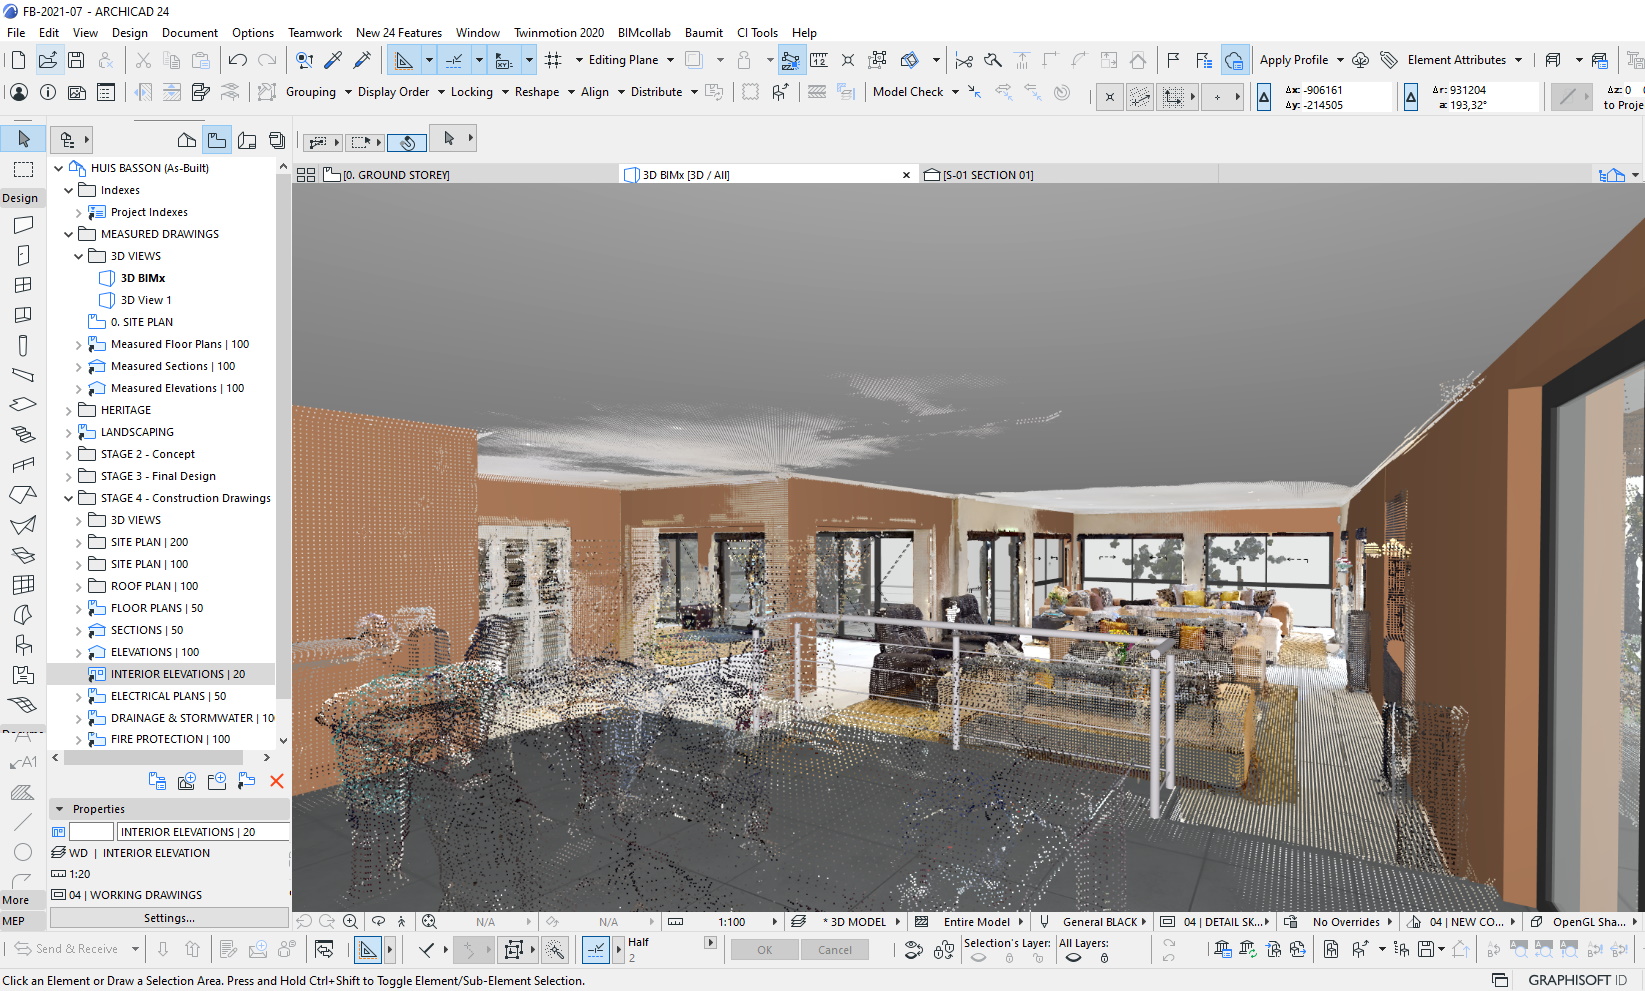
Task: Click the Model Check button
Action: pyautogui.click(x=907, y=92)
